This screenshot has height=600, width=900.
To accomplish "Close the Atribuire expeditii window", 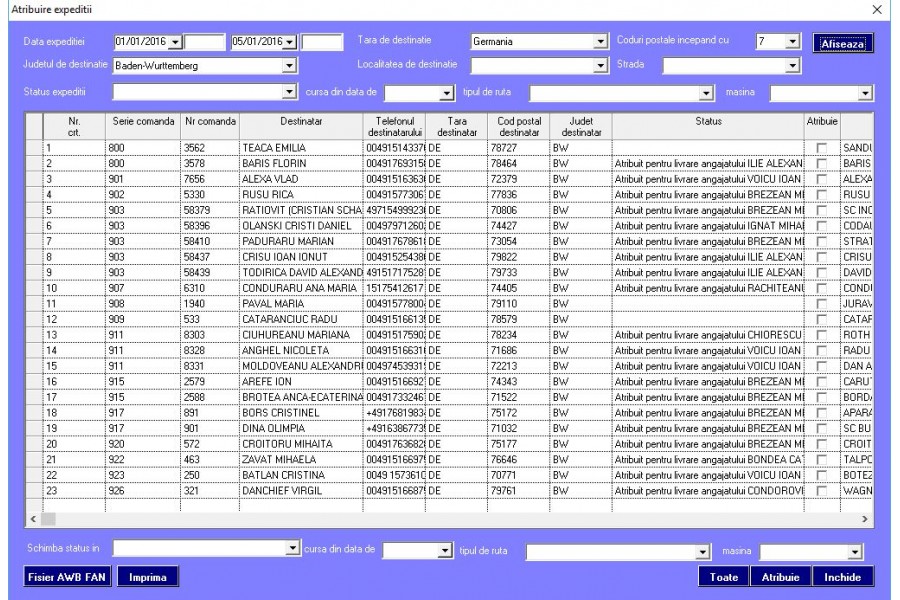I will coord(877,10).
